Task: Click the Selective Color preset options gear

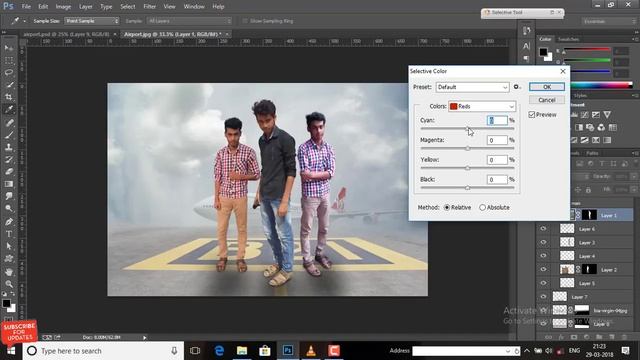Action: pyautogui.click(x=517, y=87)
